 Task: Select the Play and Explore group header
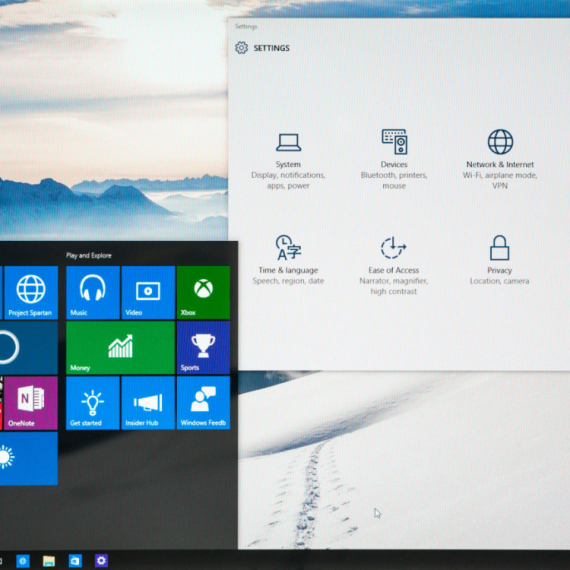[x=89, y=256]
